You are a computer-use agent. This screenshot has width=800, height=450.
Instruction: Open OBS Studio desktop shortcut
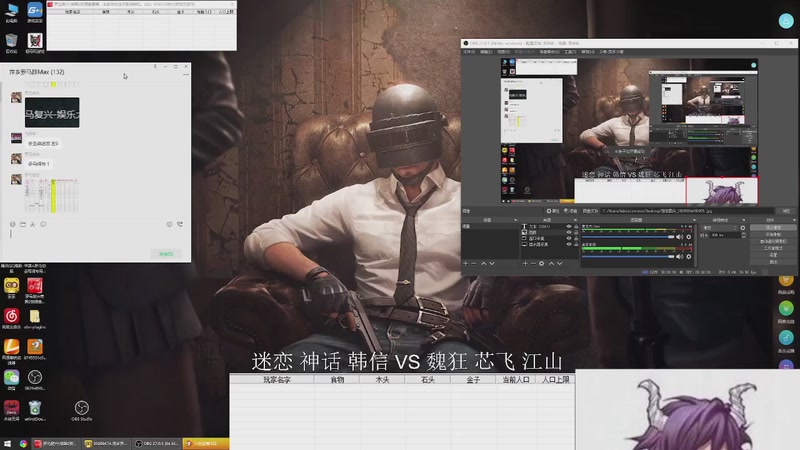pyautogui.click(x=82, y=411)
